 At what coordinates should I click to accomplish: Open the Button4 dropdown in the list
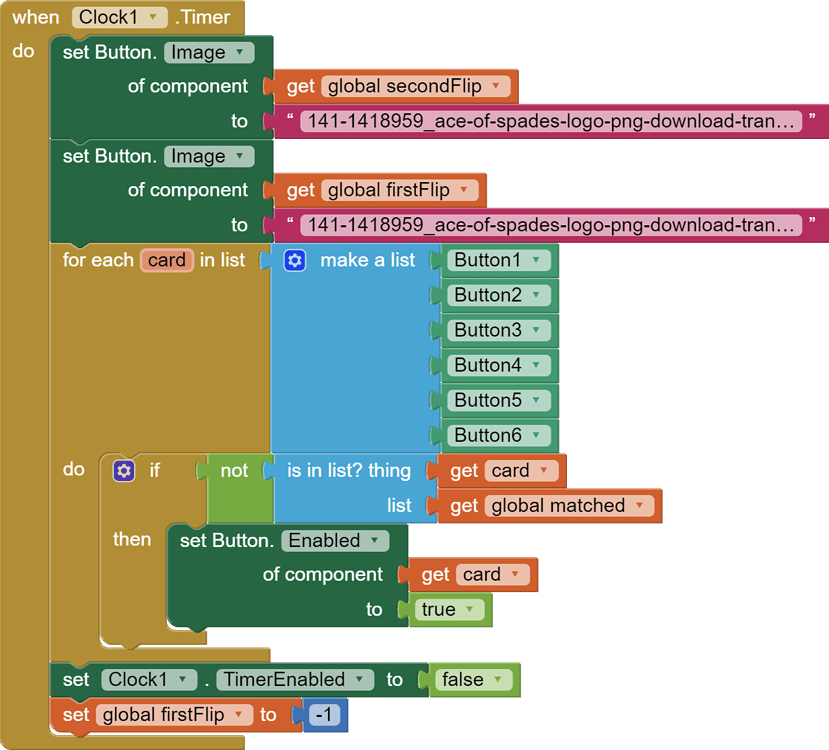[535, 365]
